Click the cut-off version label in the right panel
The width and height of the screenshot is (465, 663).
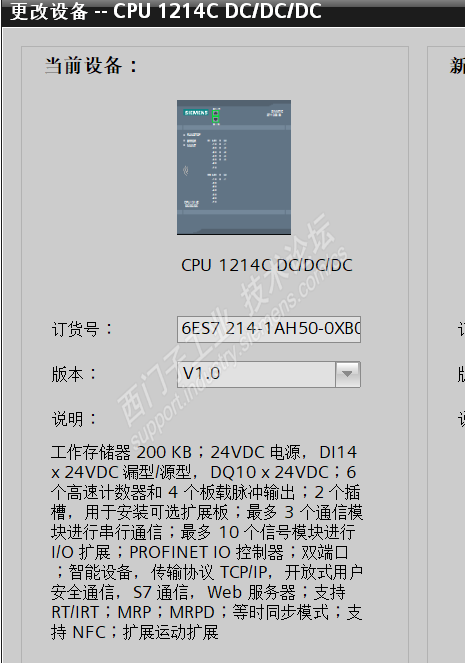(x=461, y=374)
